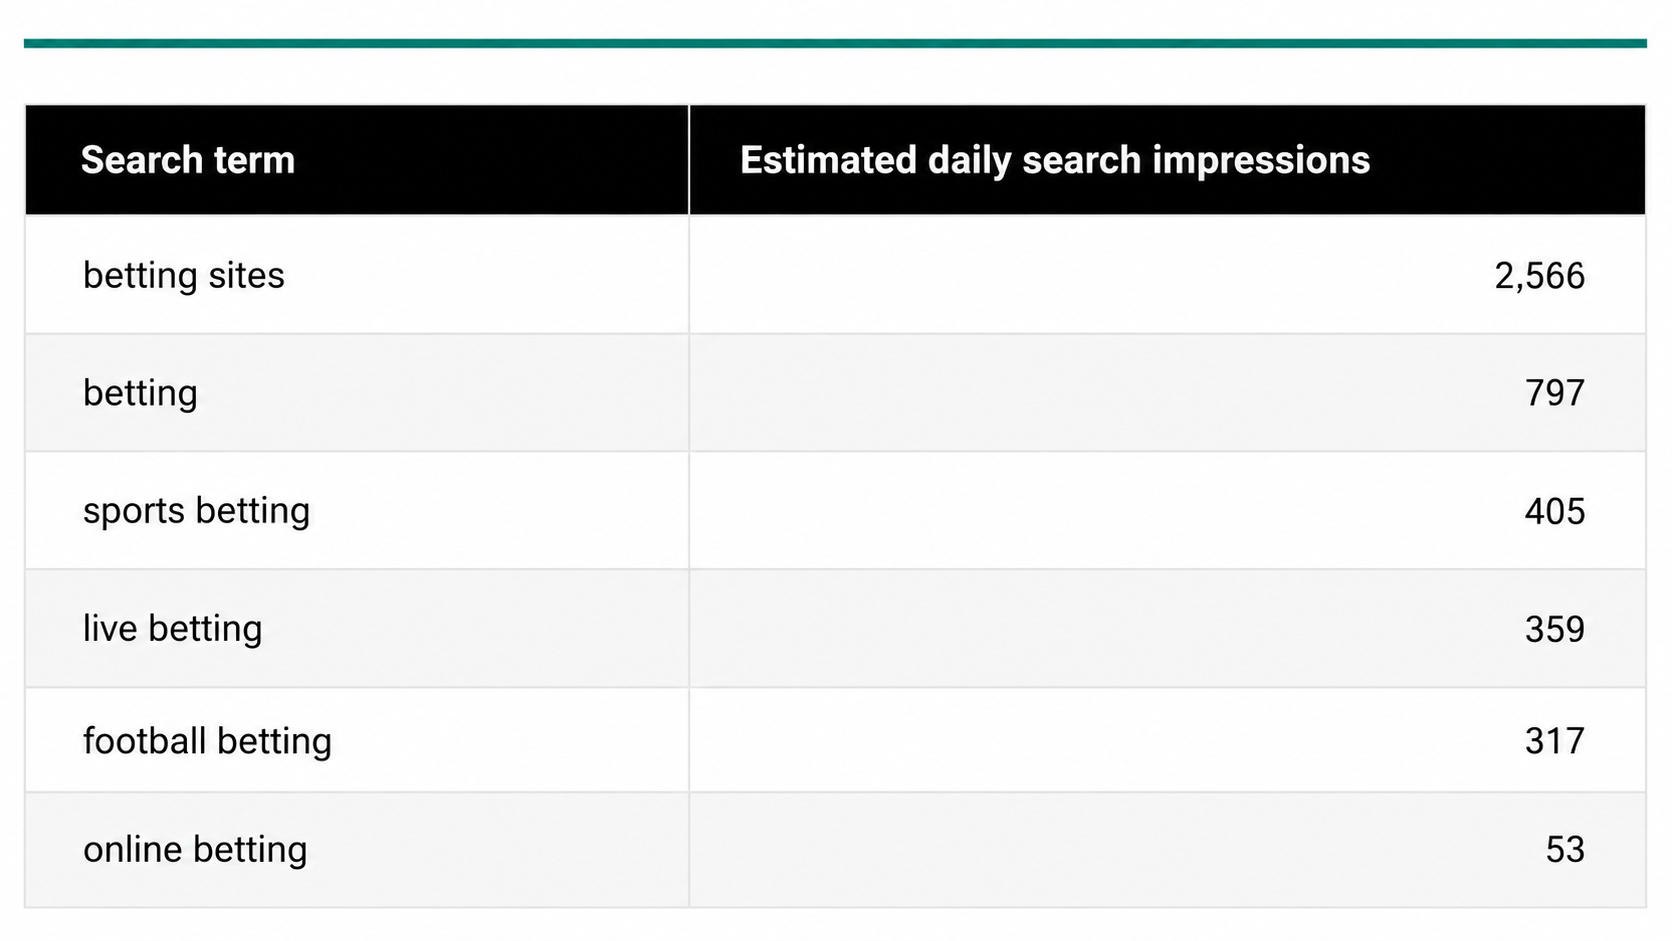
Task: Click the word 'term' in header
Action: coord(254,160)
